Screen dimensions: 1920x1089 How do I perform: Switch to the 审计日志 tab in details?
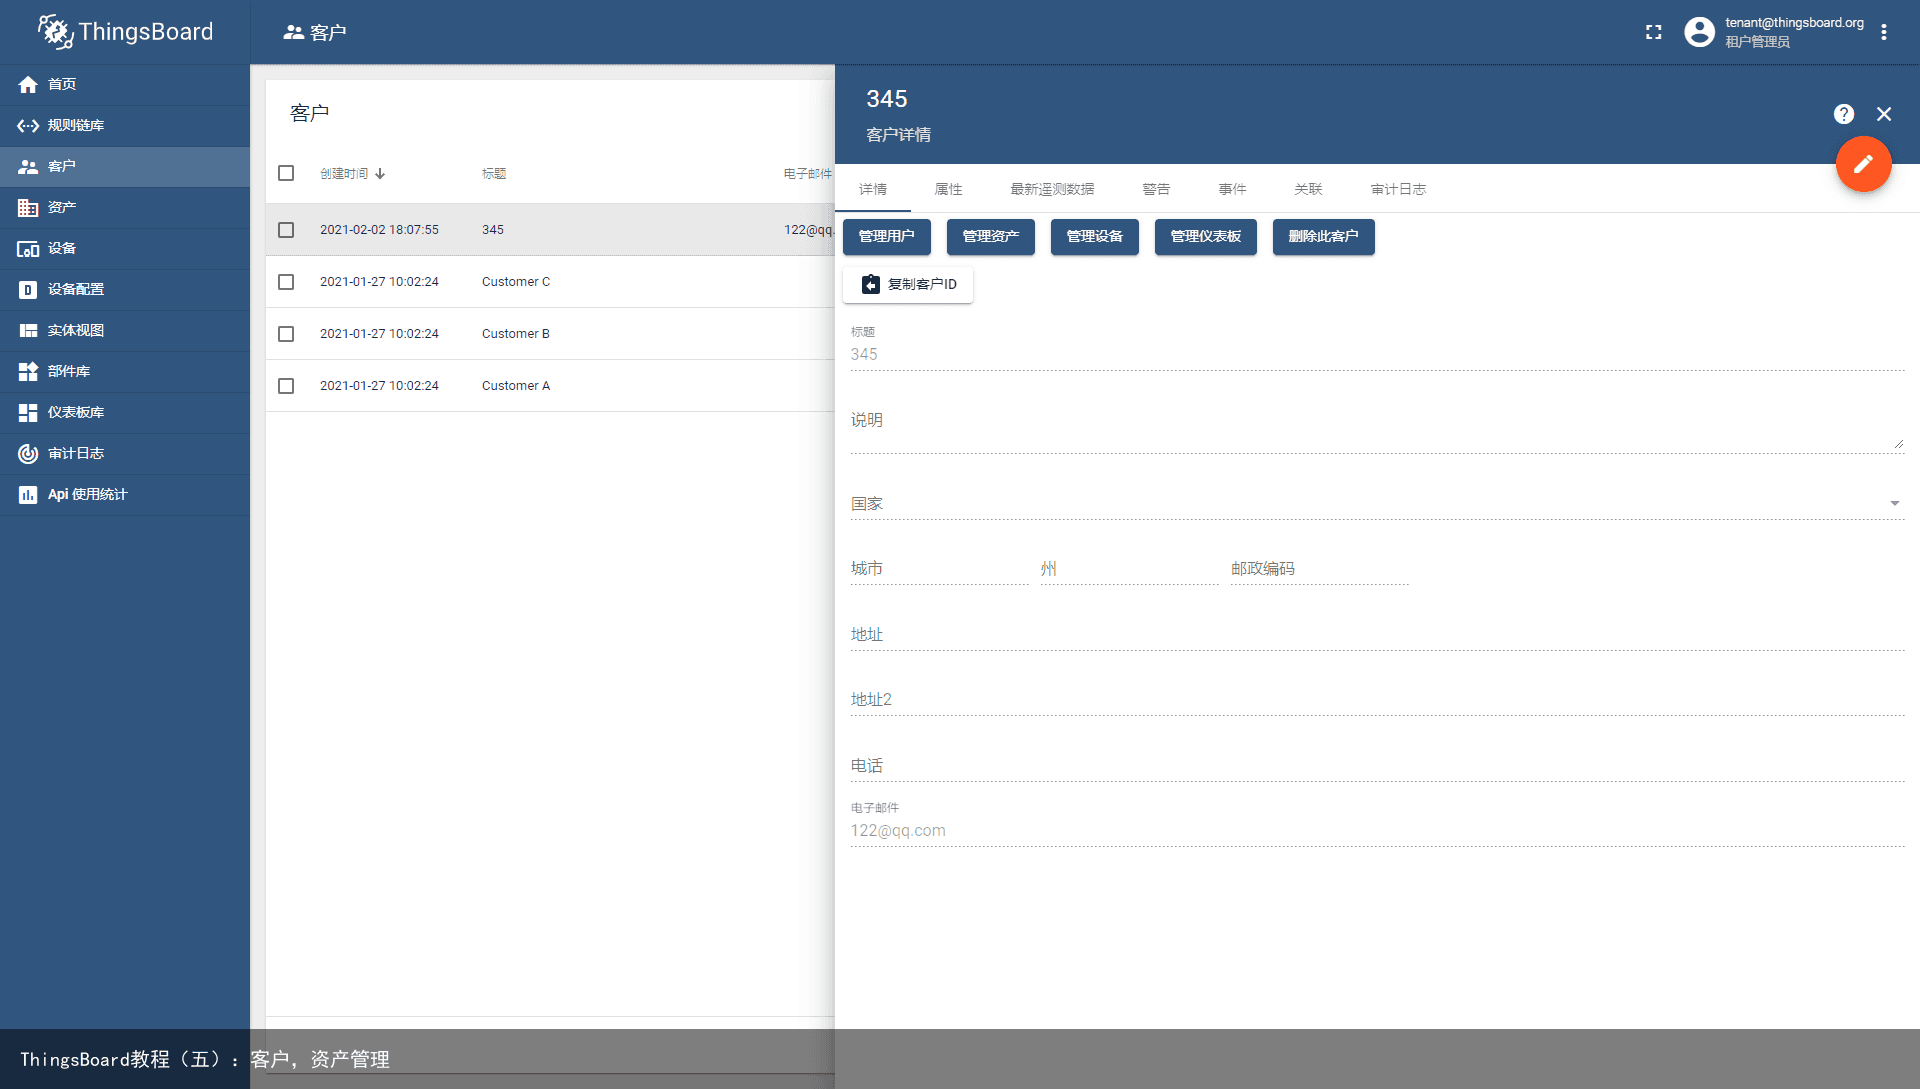1398,189
